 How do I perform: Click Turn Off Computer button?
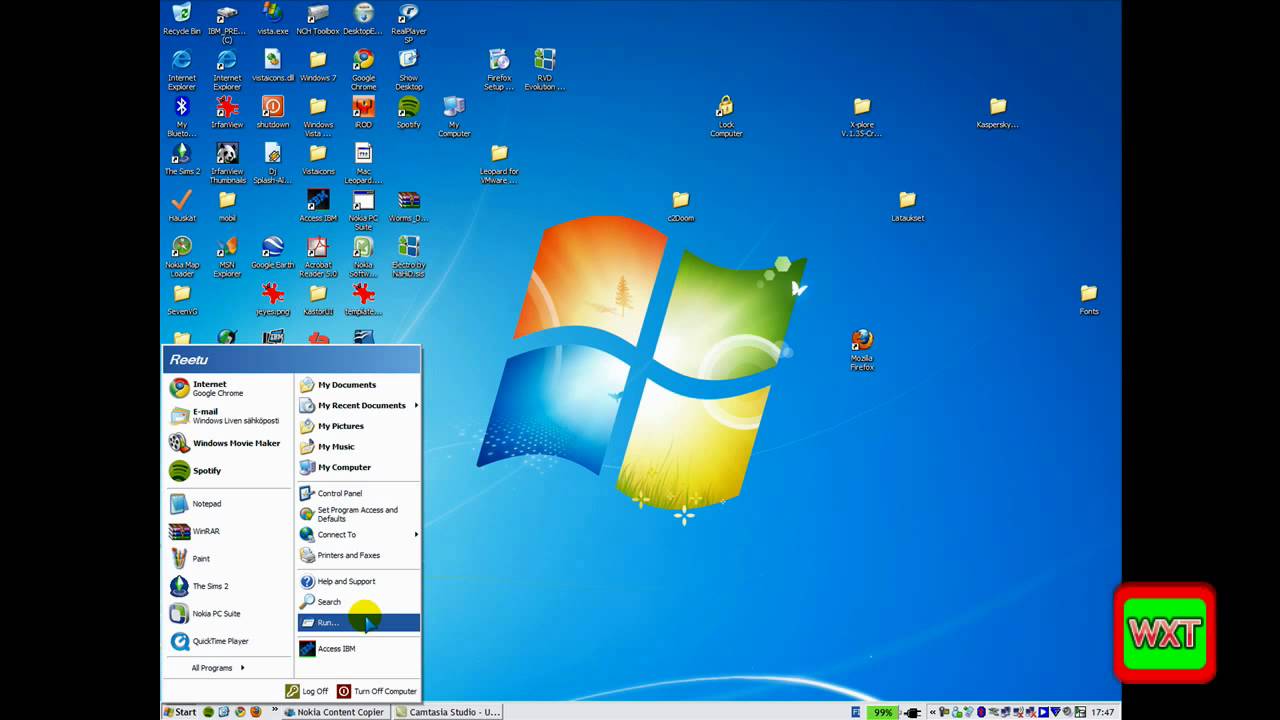pyautogui.click(x=377, y=691)
